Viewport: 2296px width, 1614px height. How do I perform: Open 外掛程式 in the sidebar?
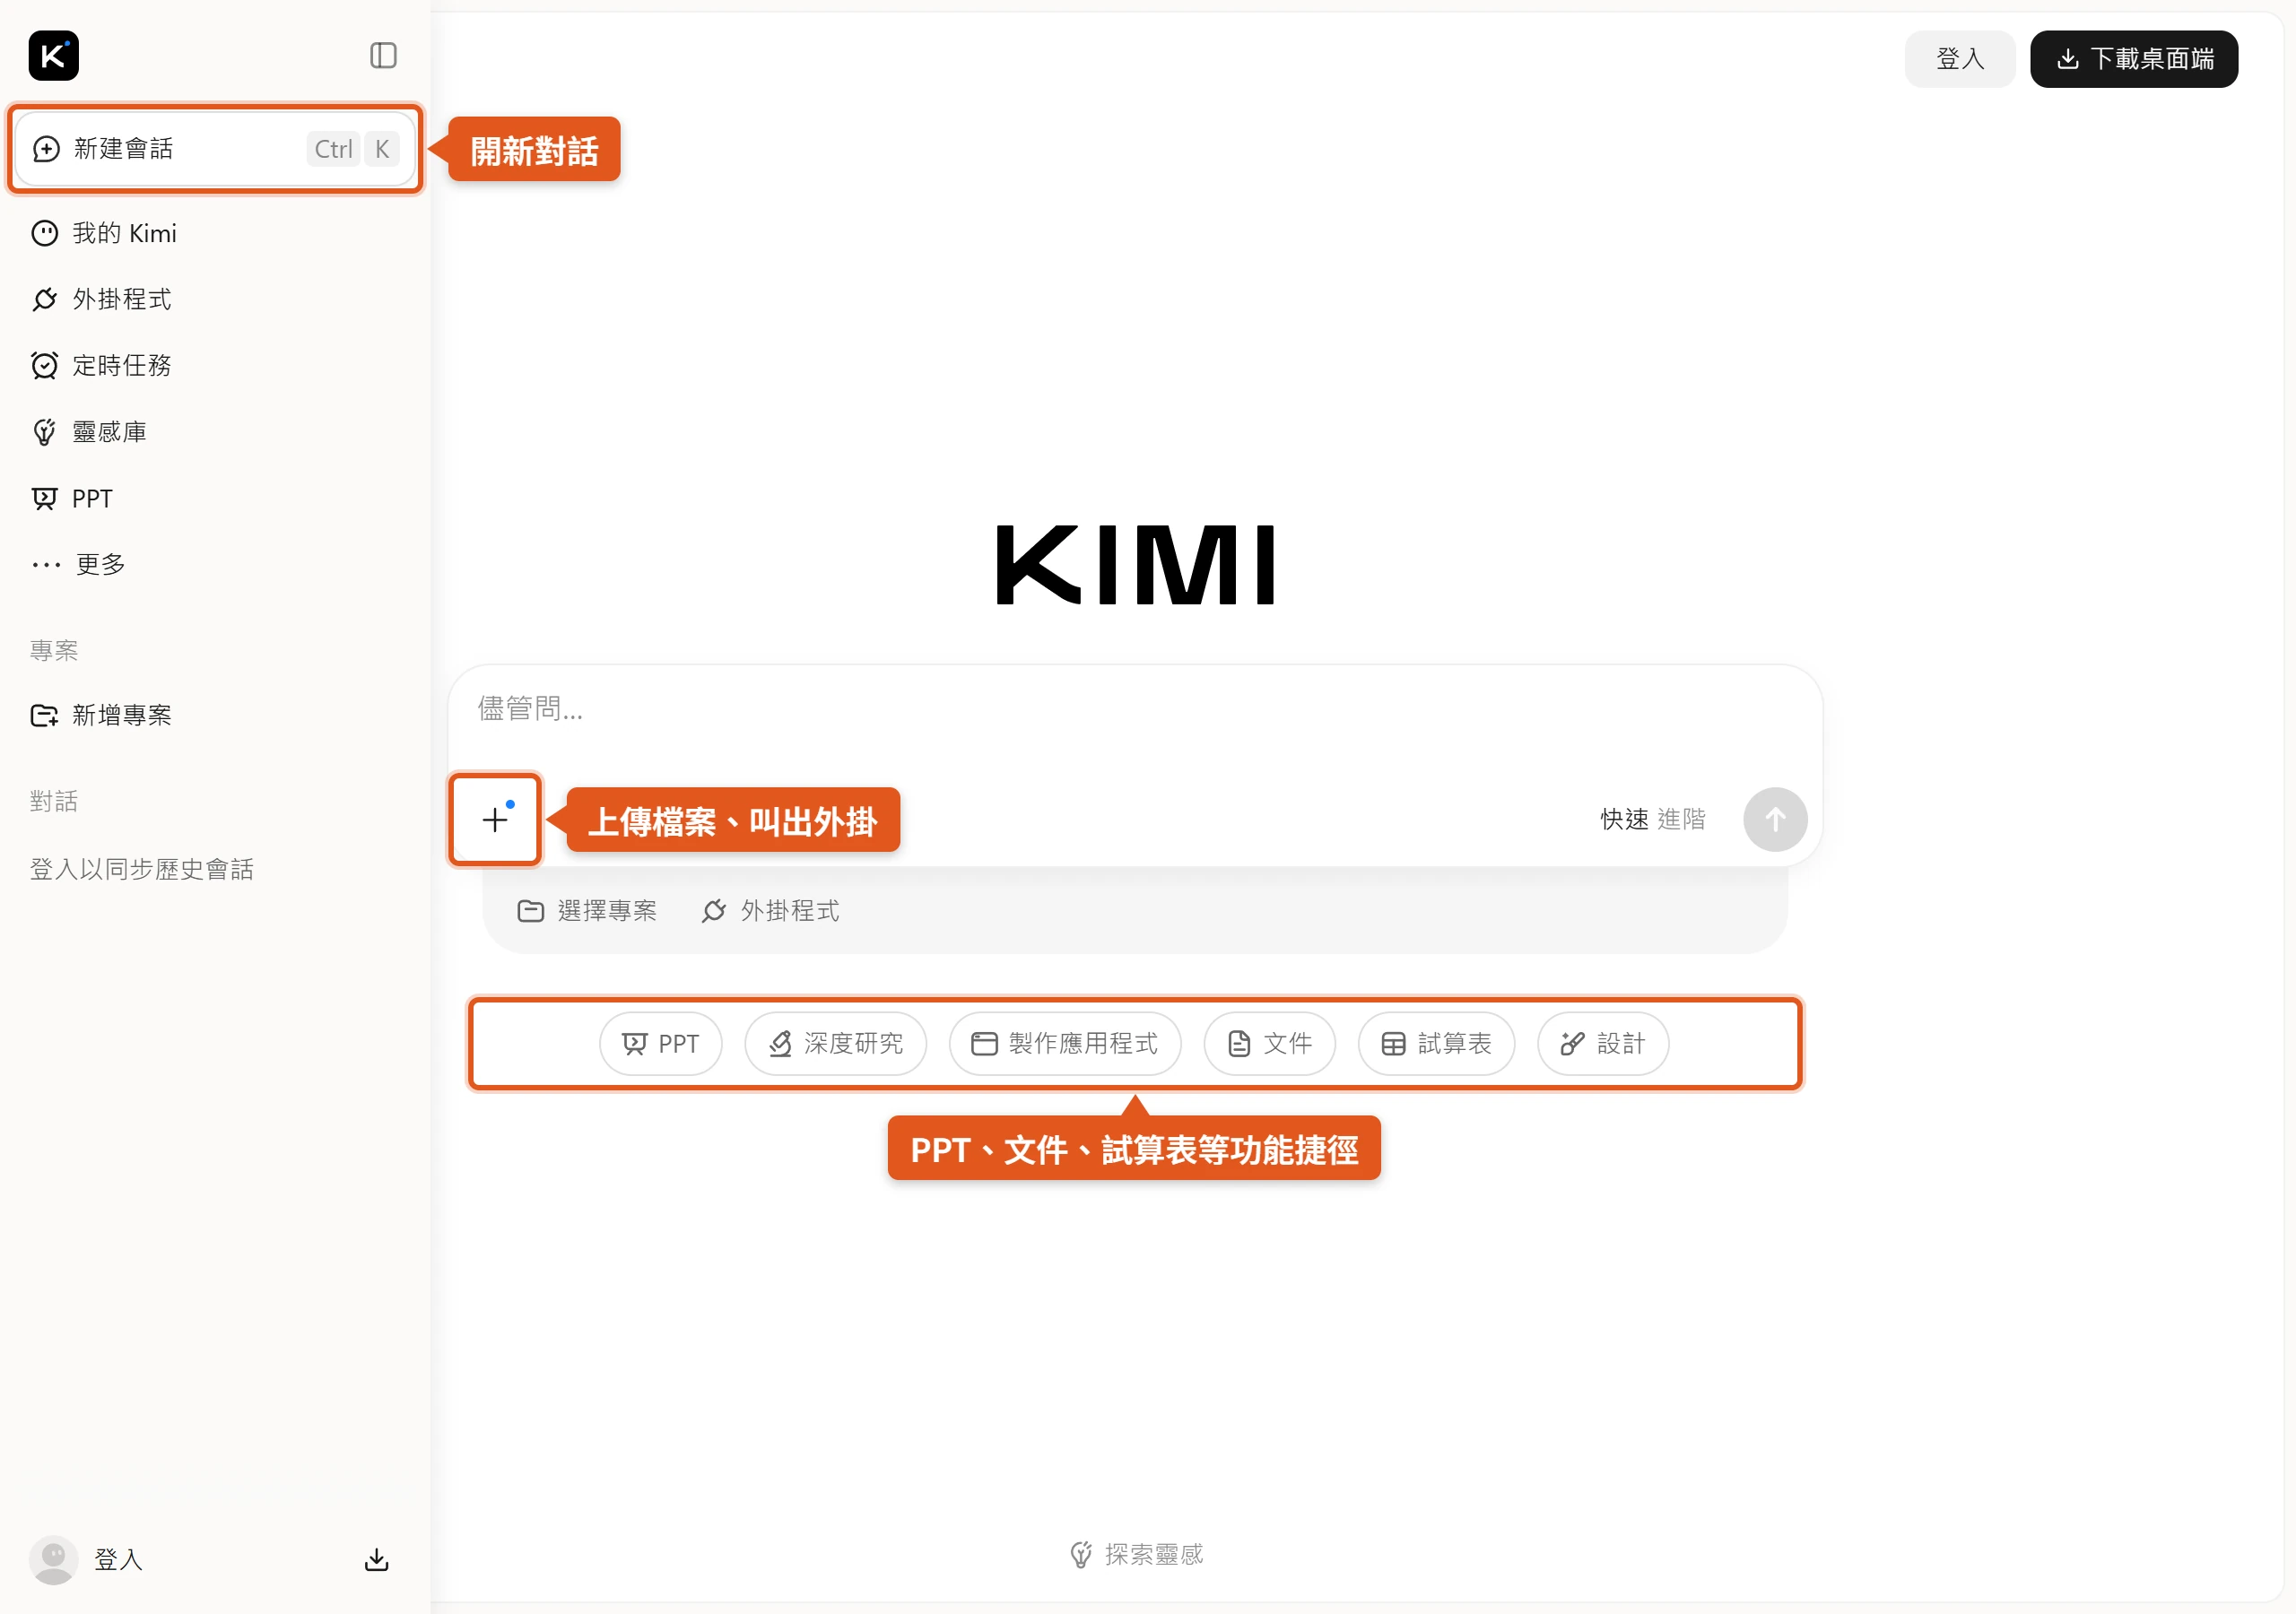[102, 299]
